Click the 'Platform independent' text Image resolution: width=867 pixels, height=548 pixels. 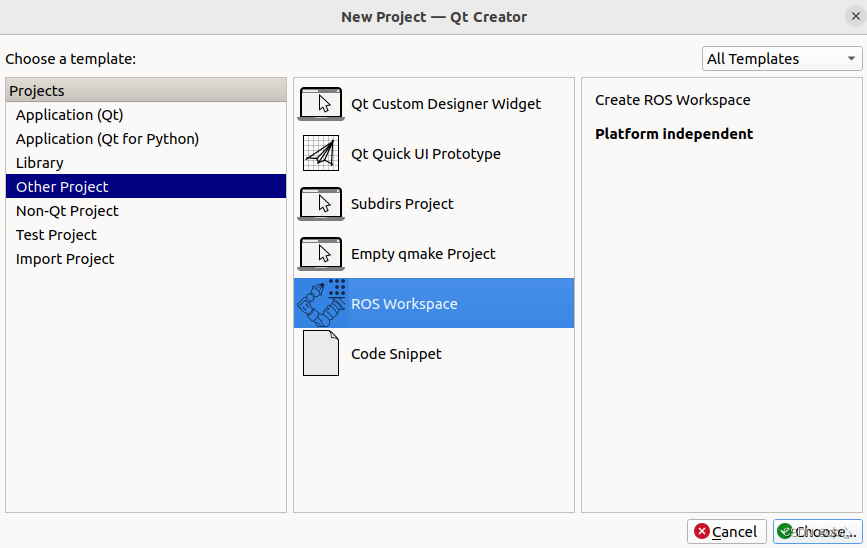pos(674,134)
